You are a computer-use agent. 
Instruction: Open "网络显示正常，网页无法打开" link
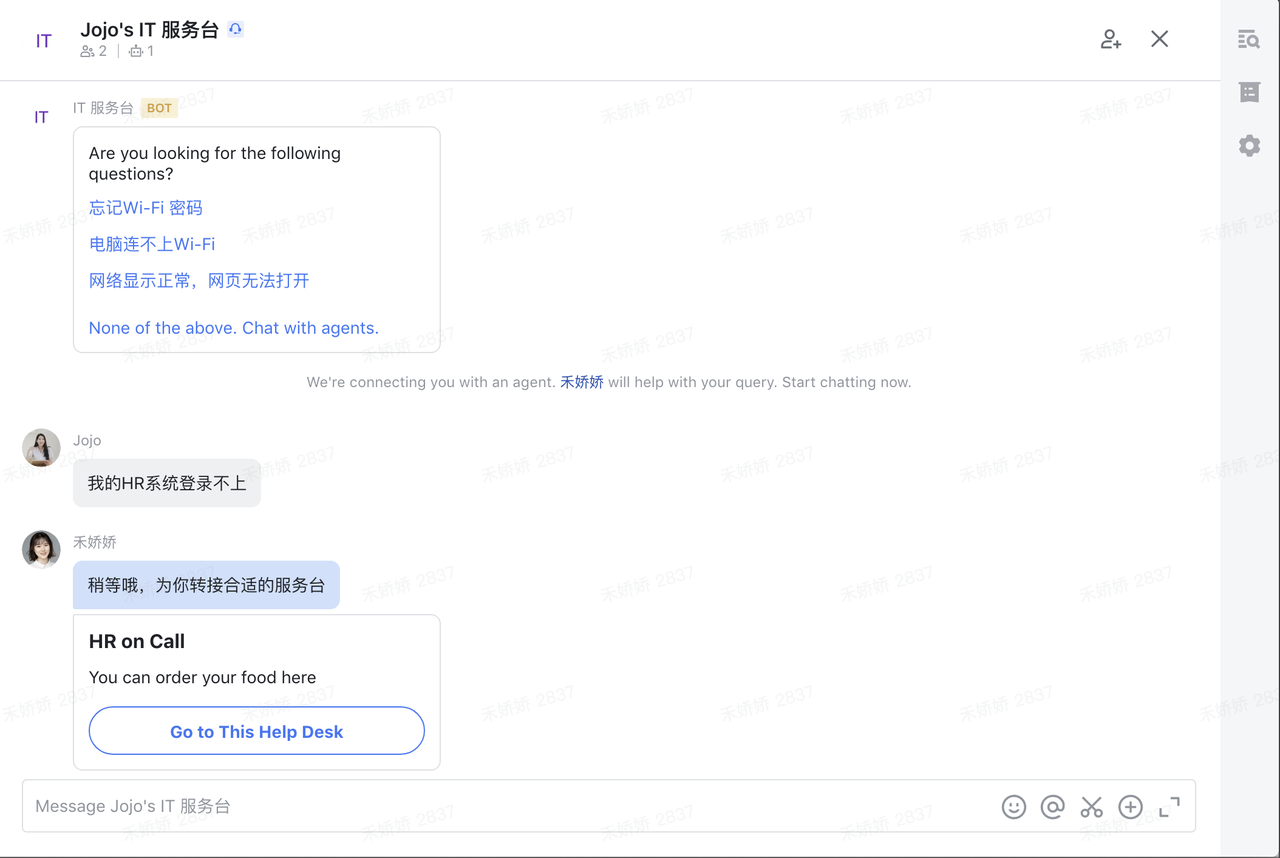[x=199, y=280]
